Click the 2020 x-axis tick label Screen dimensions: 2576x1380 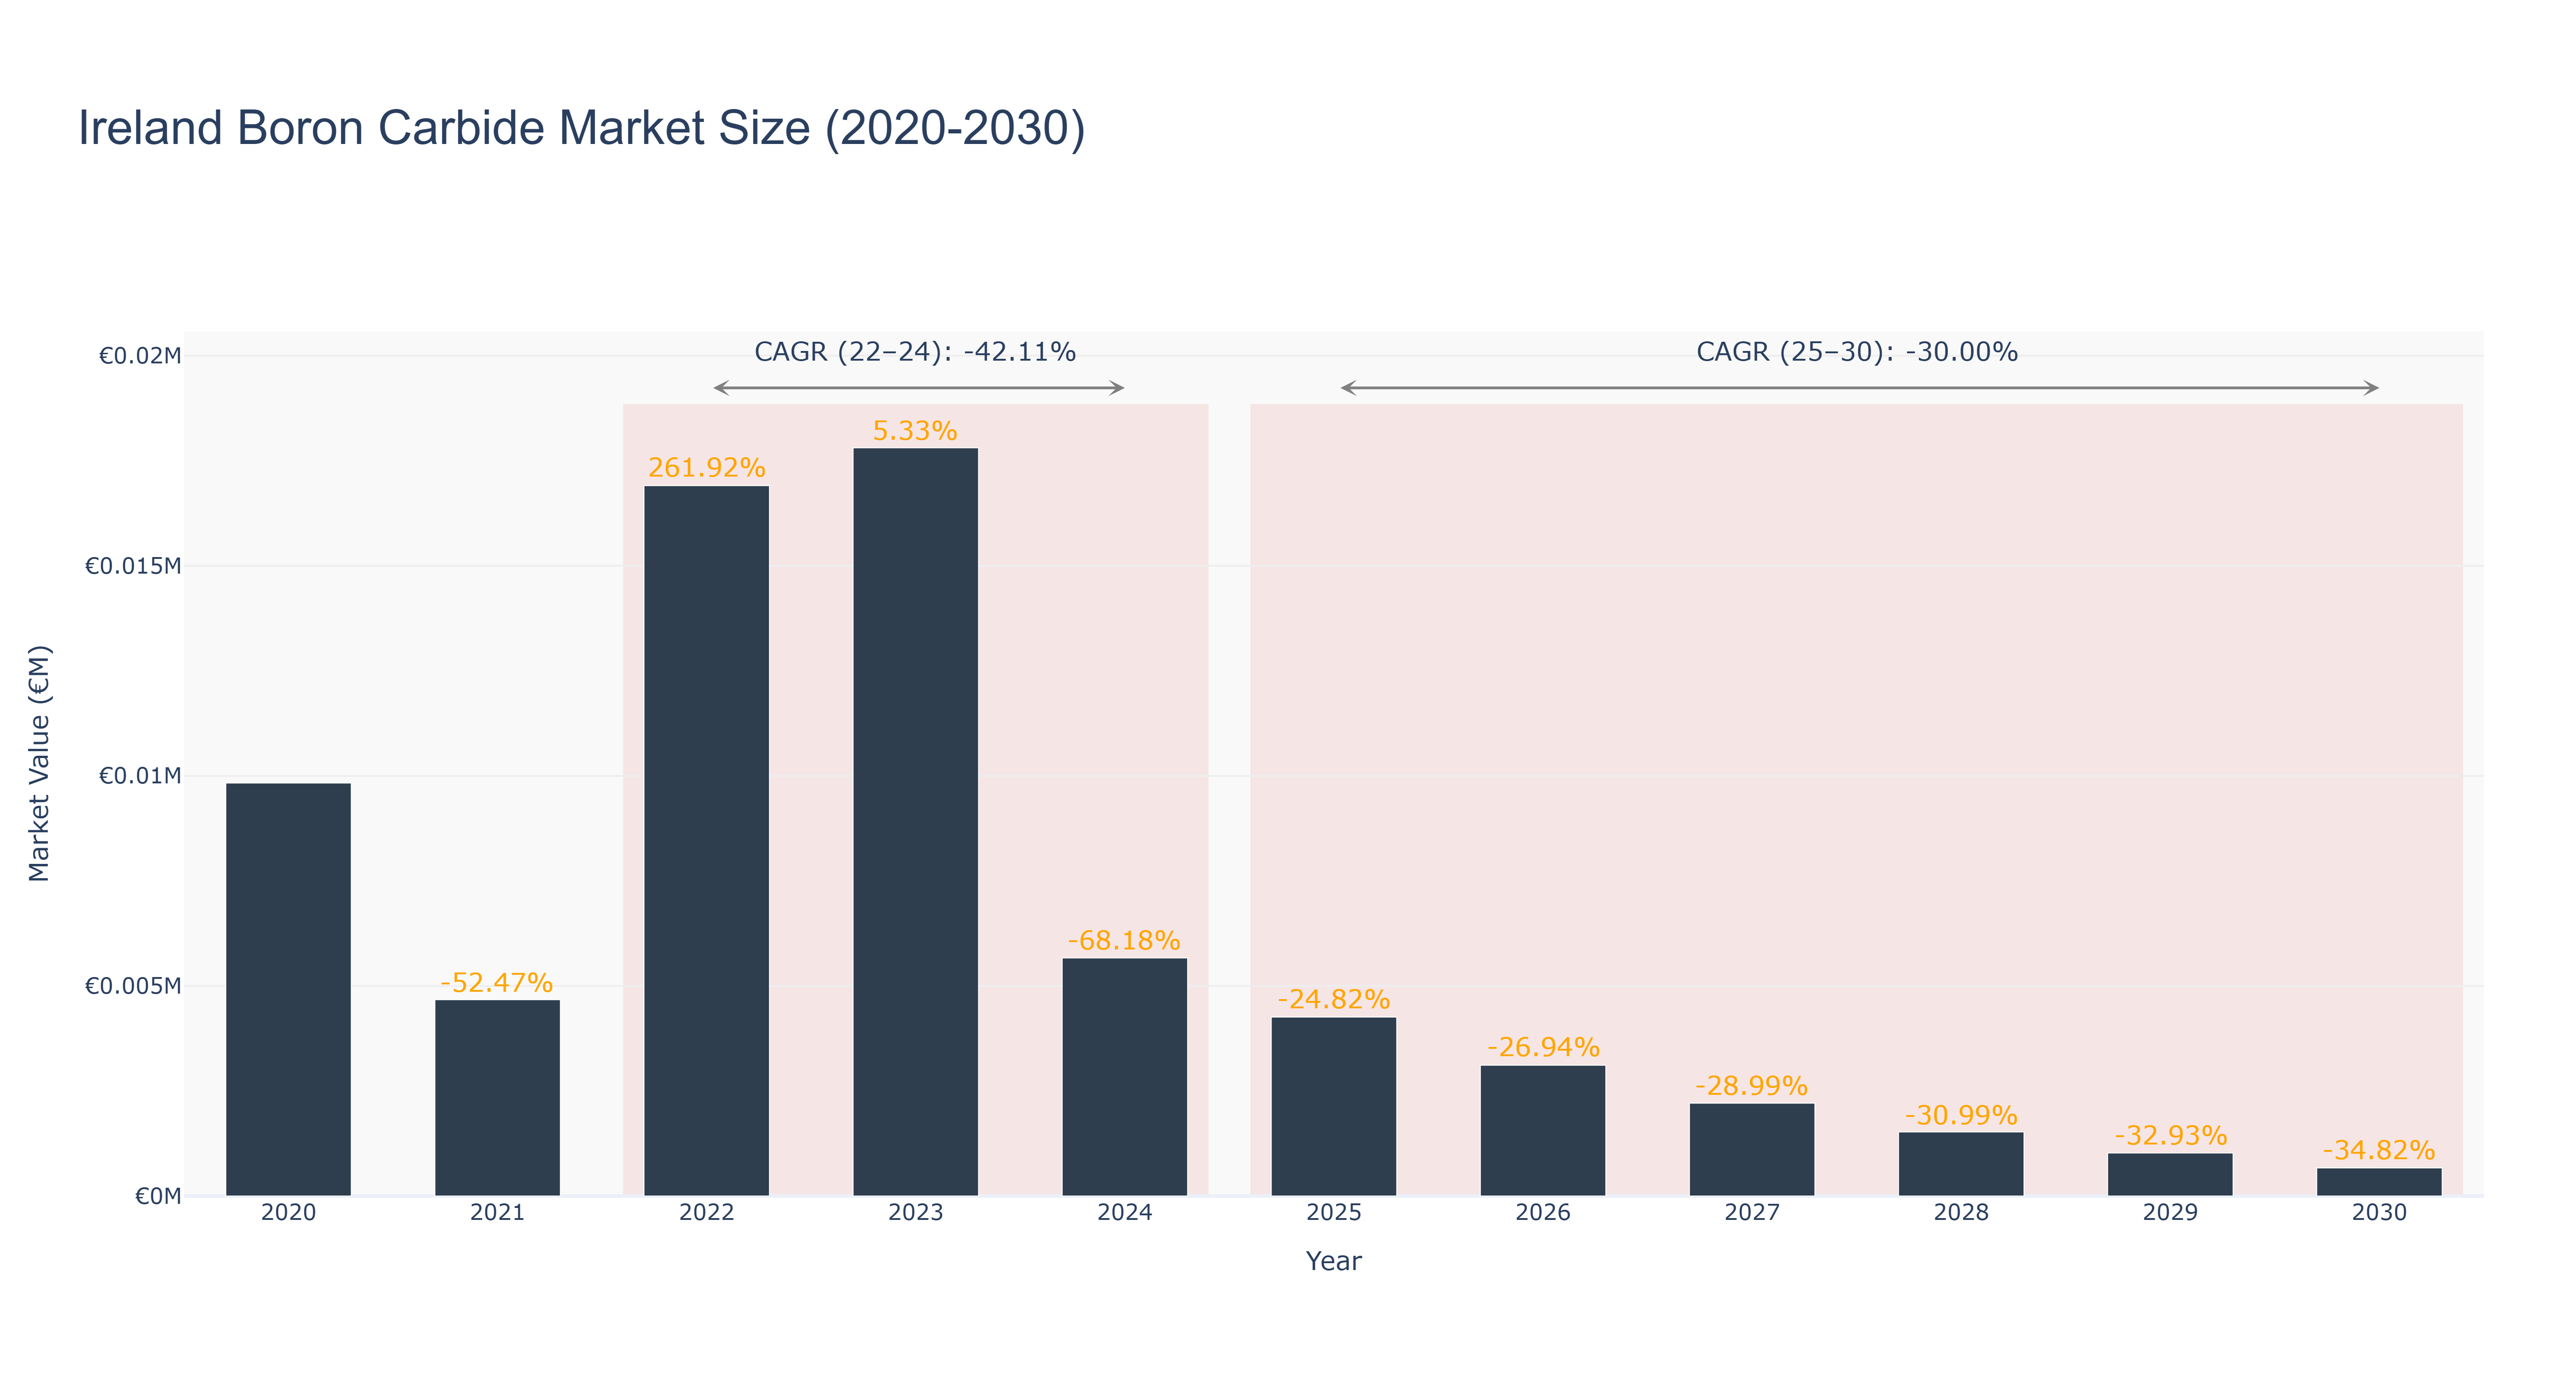(288, 1213)
